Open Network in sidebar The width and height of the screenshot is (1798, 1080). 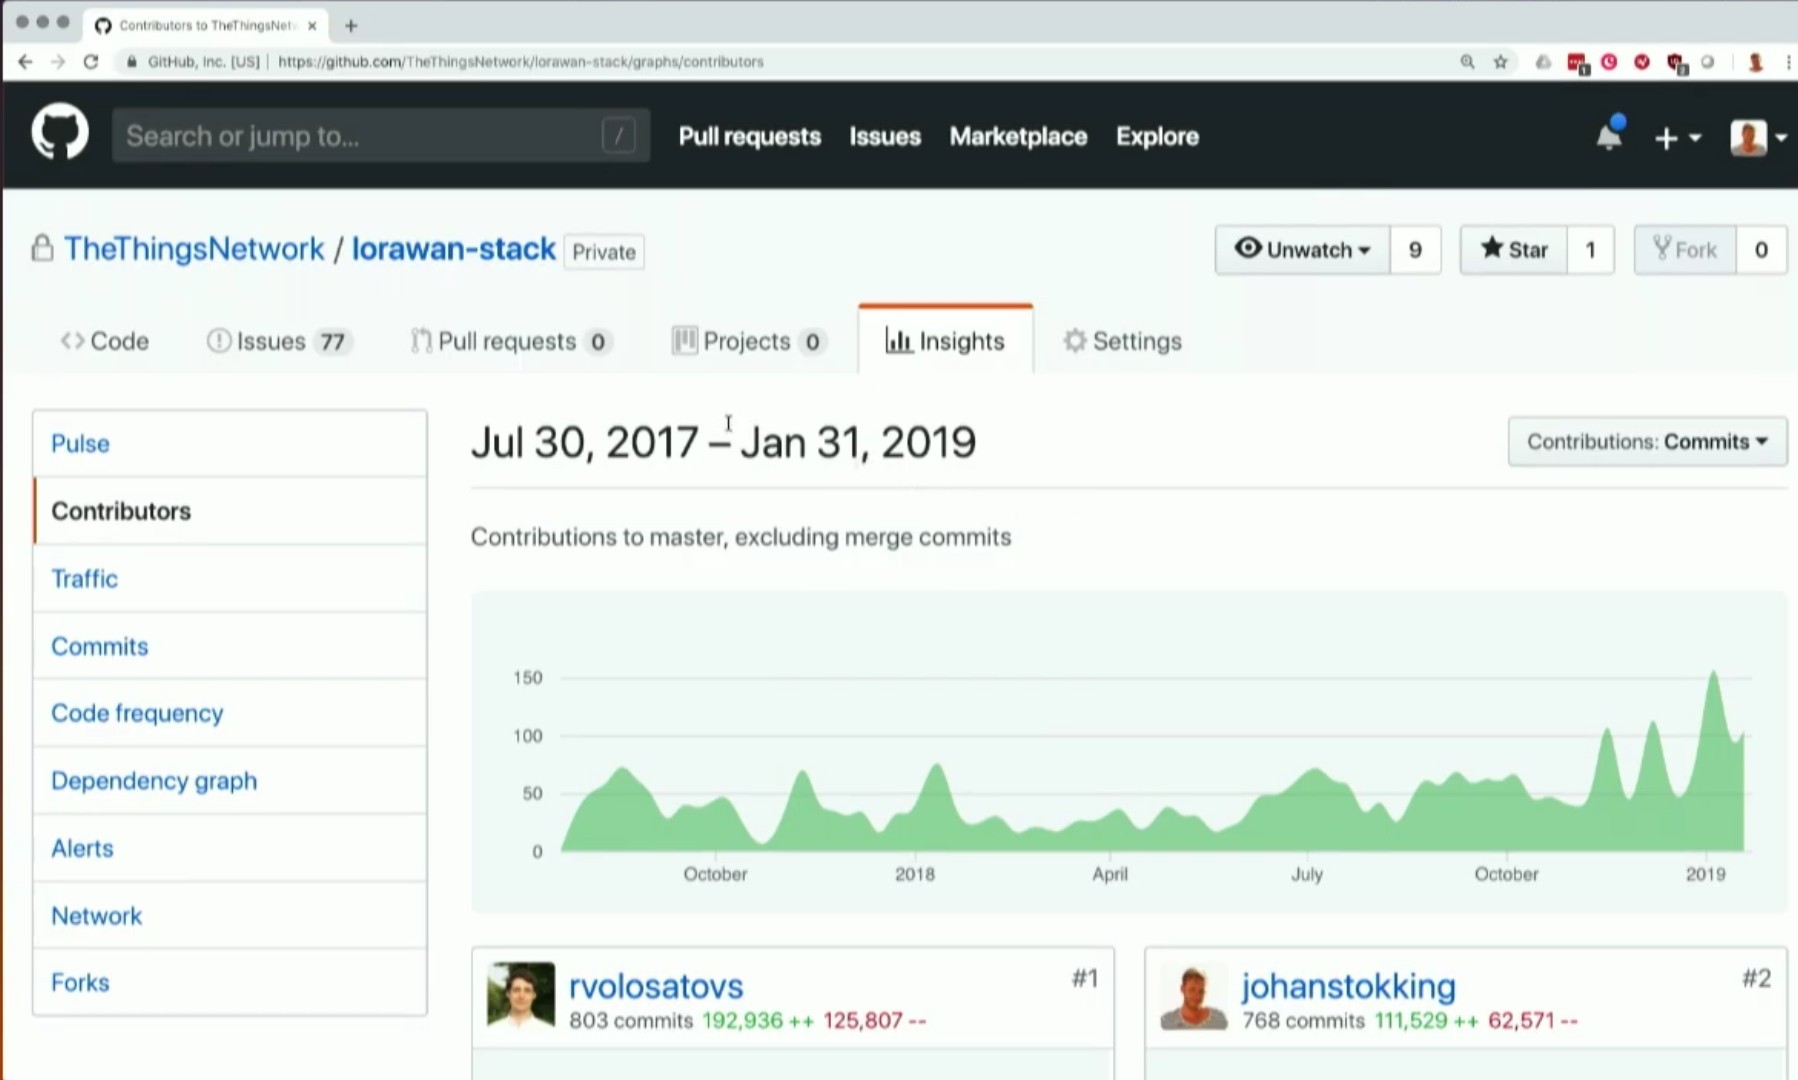click(x=230, y=915)
